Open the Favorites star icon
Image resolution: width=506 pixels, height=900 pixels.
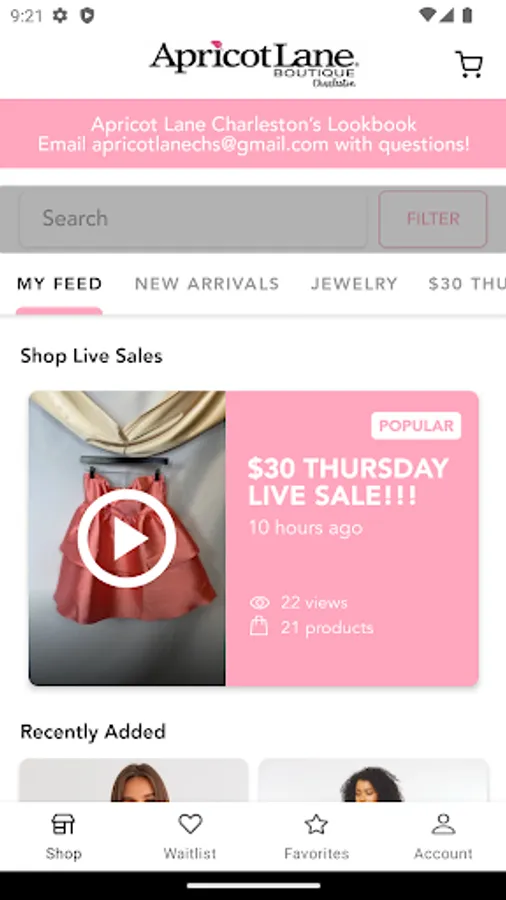(316, 824)
